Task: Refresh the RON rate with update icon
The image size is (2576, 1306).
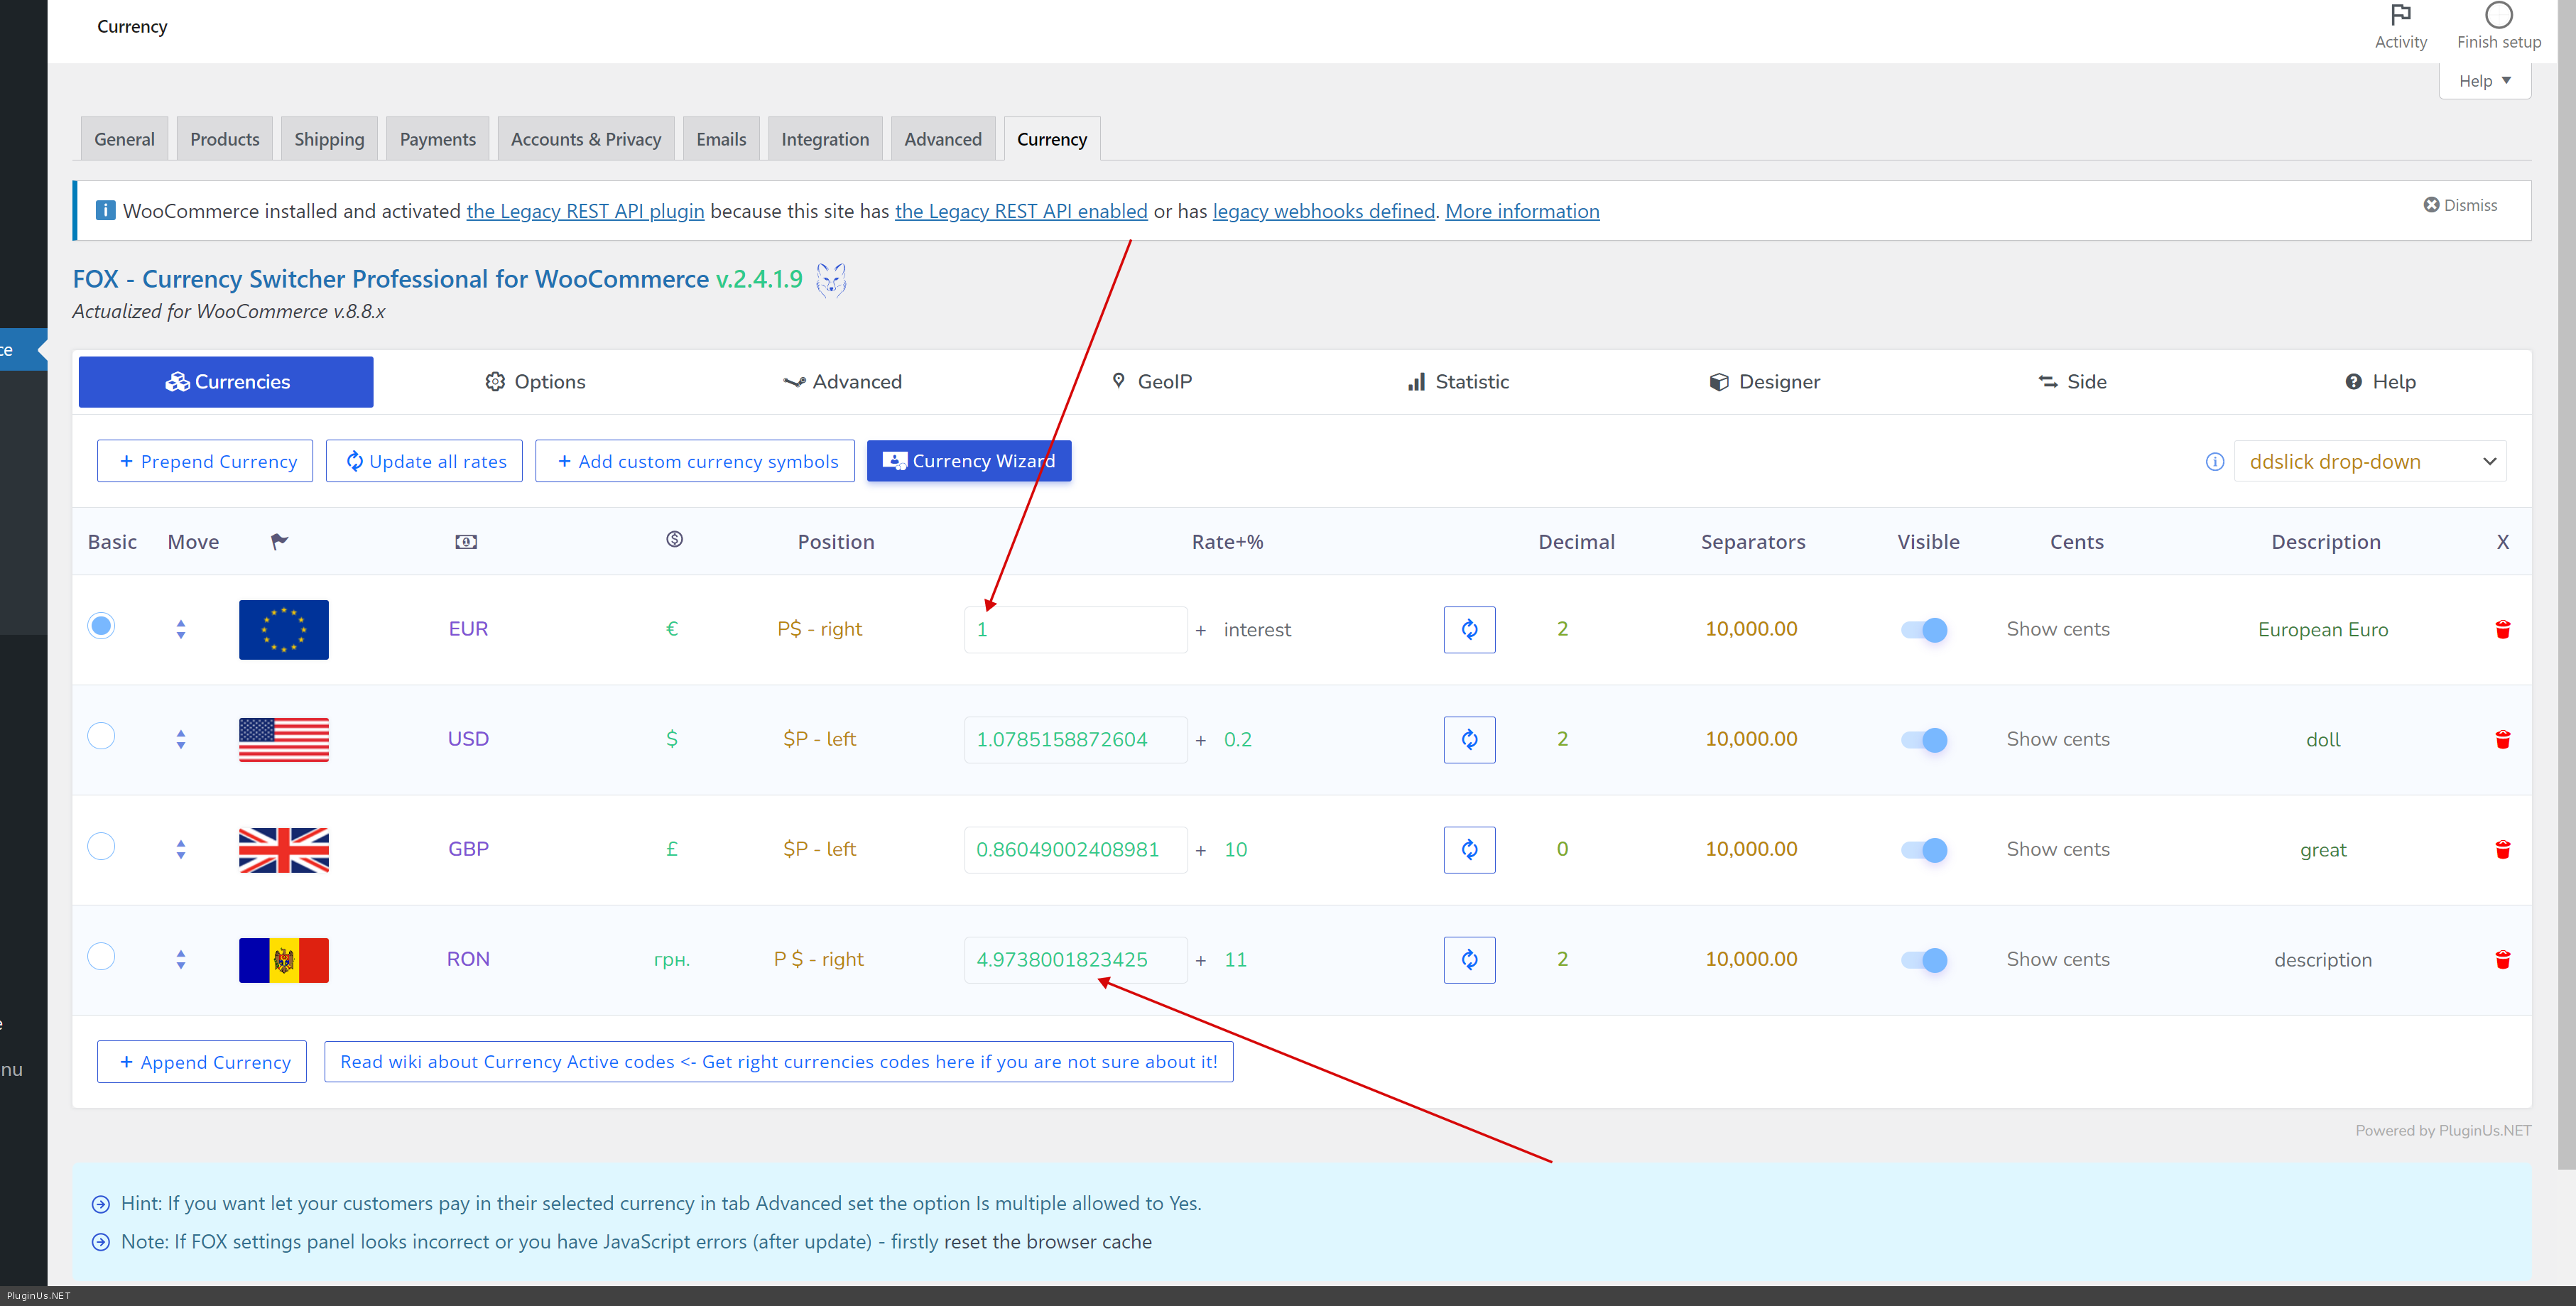Action: 1469,959
